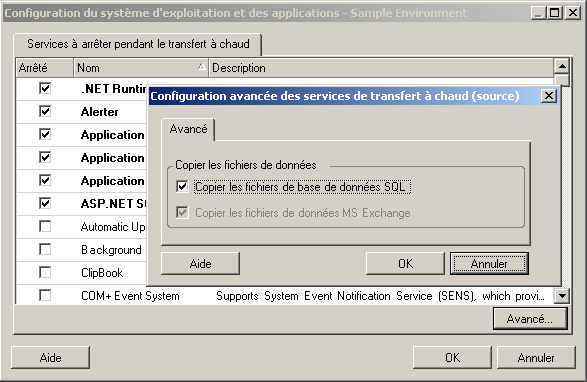Image resolution: width=587 pixels, height=382 pixels.
Task: Open Aide in the advanced dialog
Action: [x=200, y=264]
